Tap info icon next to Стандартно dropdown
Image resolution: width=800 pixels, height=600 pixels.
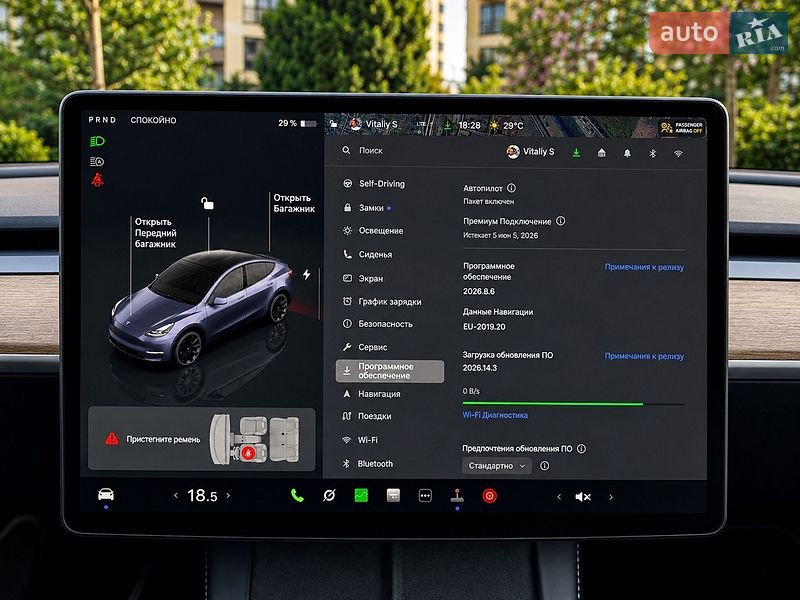544,466
